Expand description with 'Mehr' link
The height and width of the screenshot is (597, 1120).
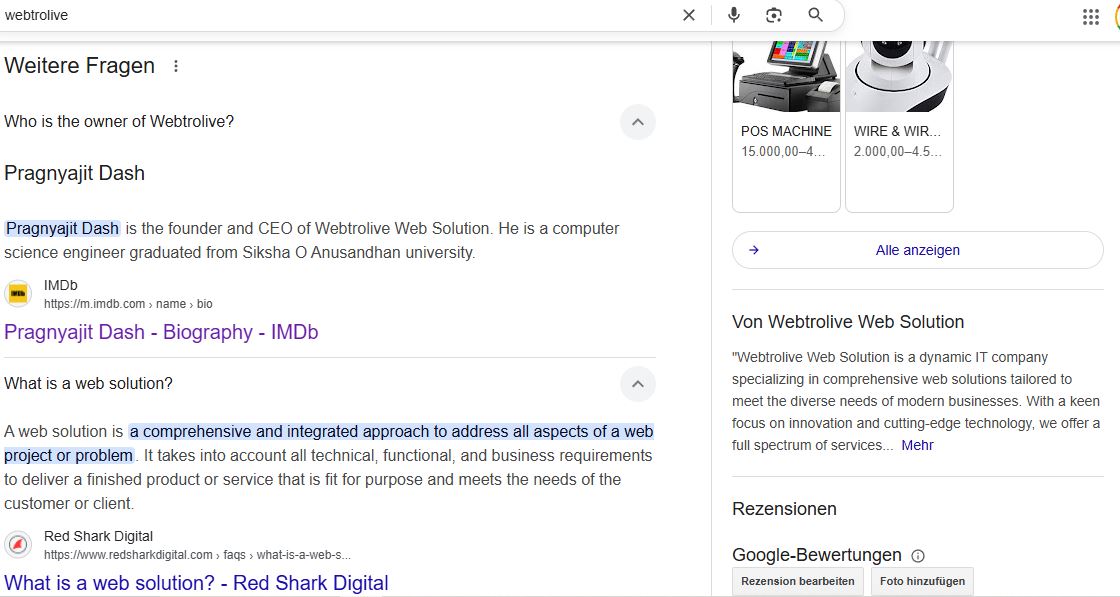pyautogui.click(x=917, y=446)
